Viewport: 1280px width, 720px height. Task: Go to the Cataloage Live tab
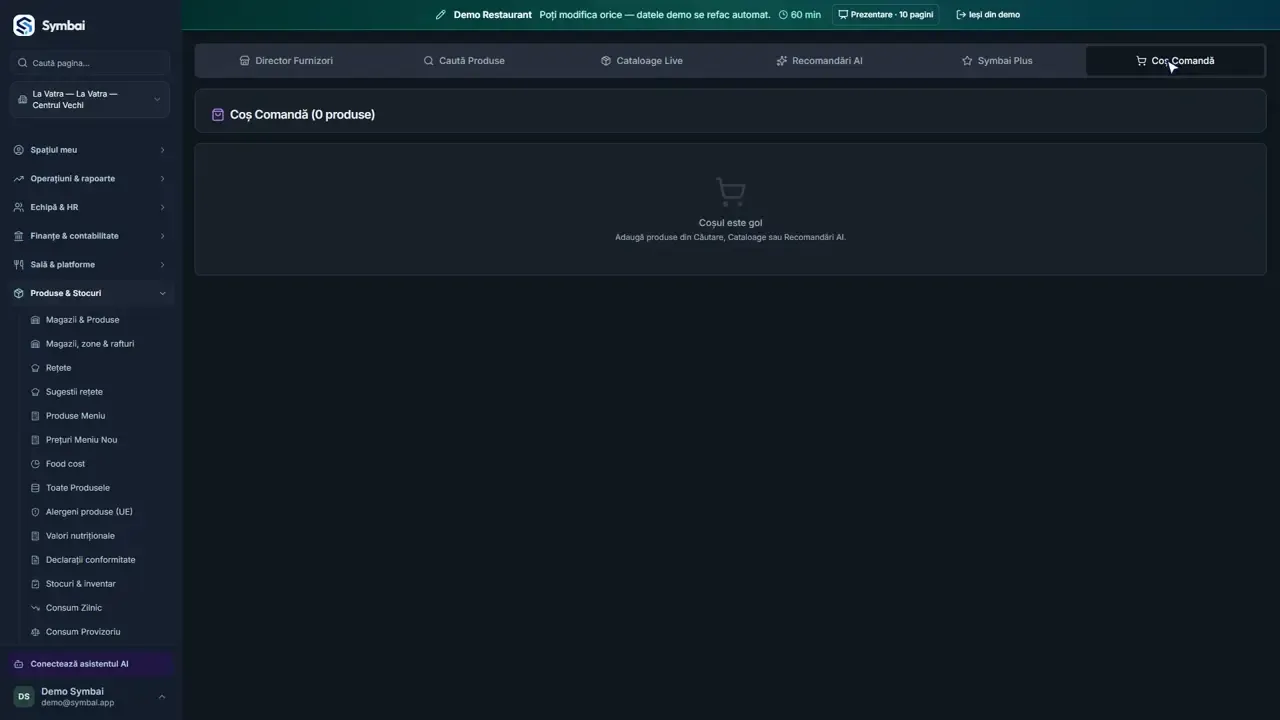[642, 61]
